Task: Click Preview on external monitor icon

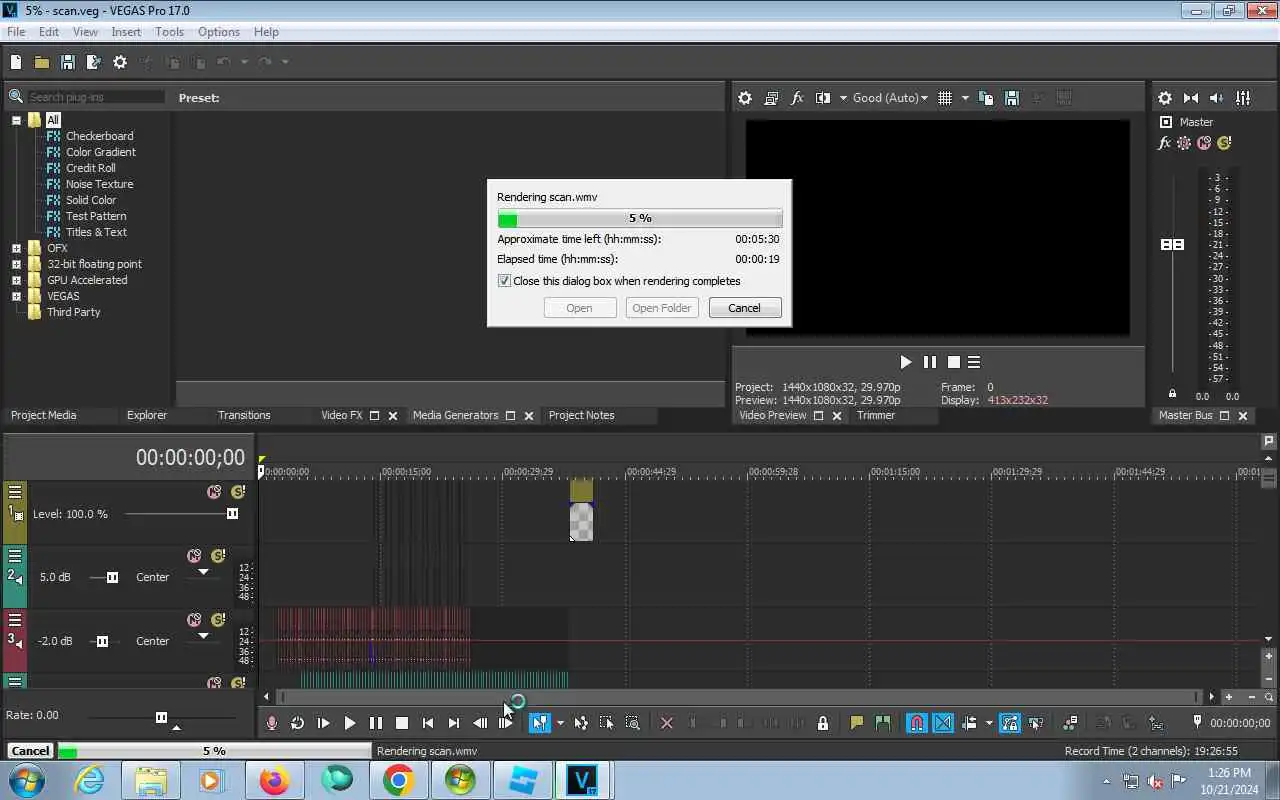Action: pos(771,98)
